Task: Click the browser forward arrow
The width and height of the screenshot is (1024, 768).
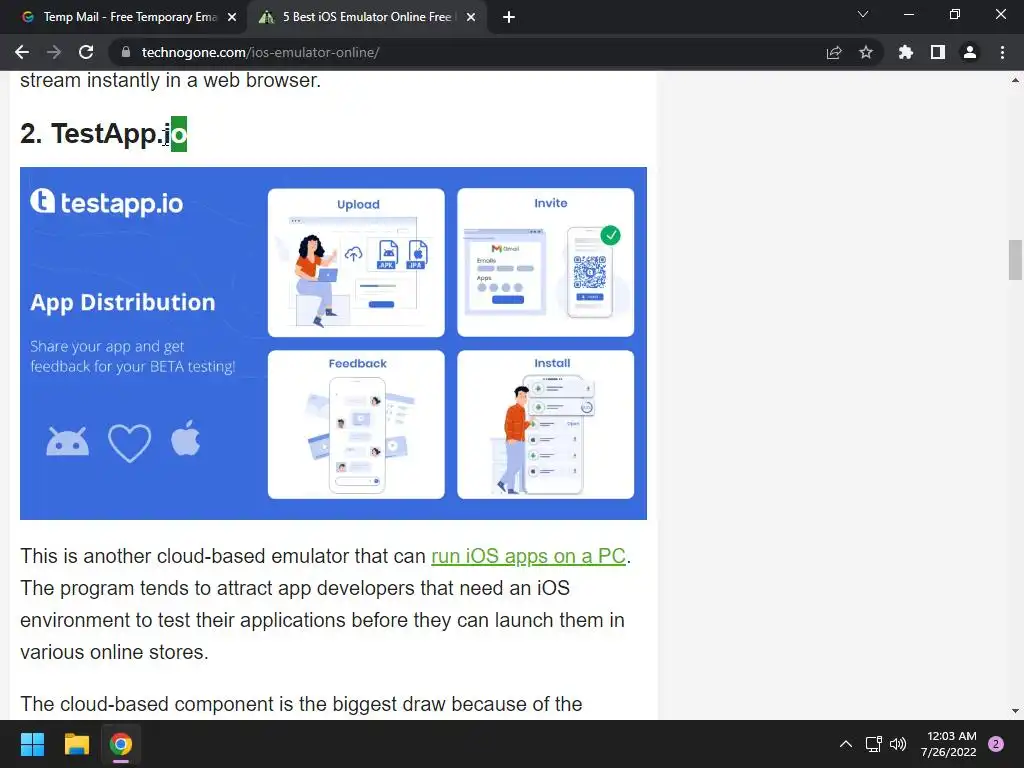Action: tap(54, 52)
